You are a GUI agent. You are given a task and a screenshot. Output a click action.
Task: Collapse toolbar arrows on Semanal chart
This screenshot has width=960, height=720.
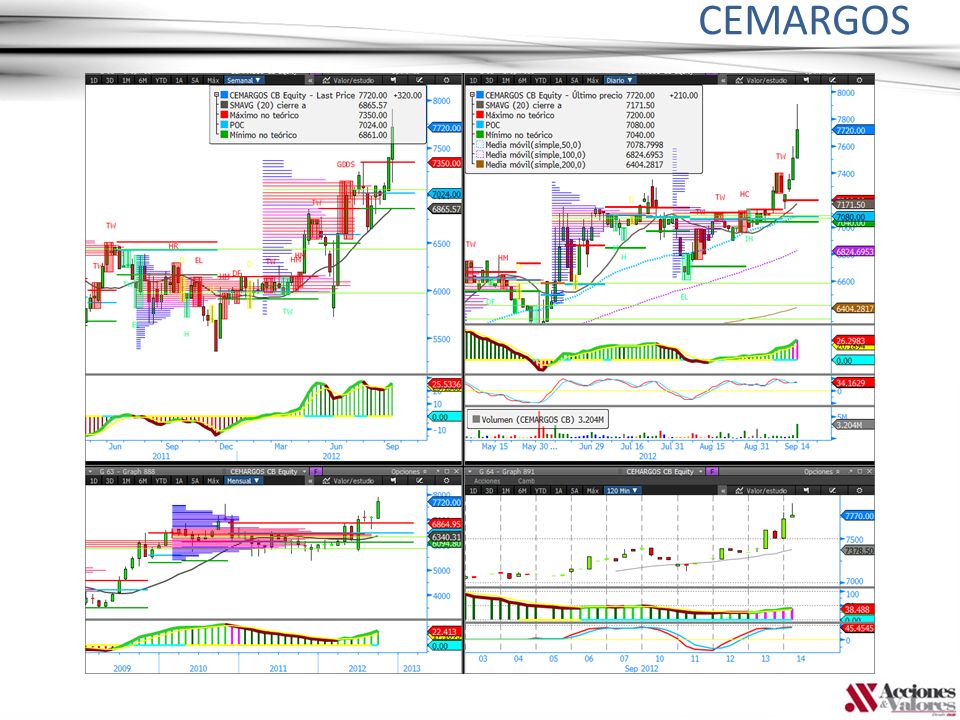(x=310, y=80)
